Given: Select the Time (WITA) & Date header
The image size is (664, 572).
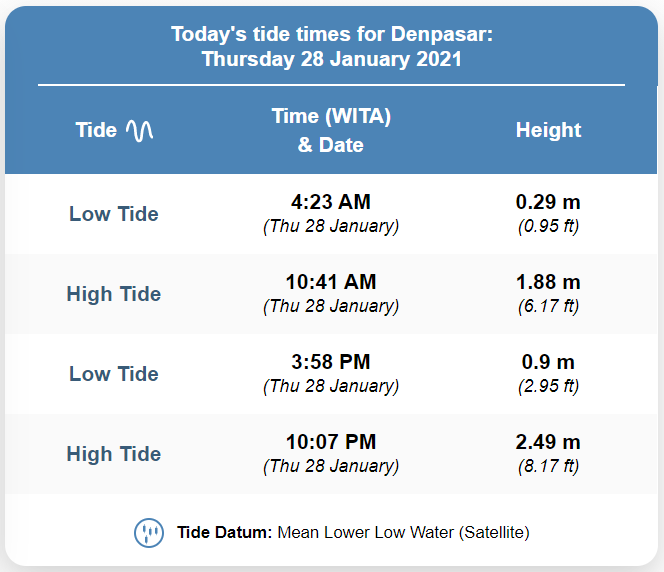Looking at the screenshot, I should point(331,130).
